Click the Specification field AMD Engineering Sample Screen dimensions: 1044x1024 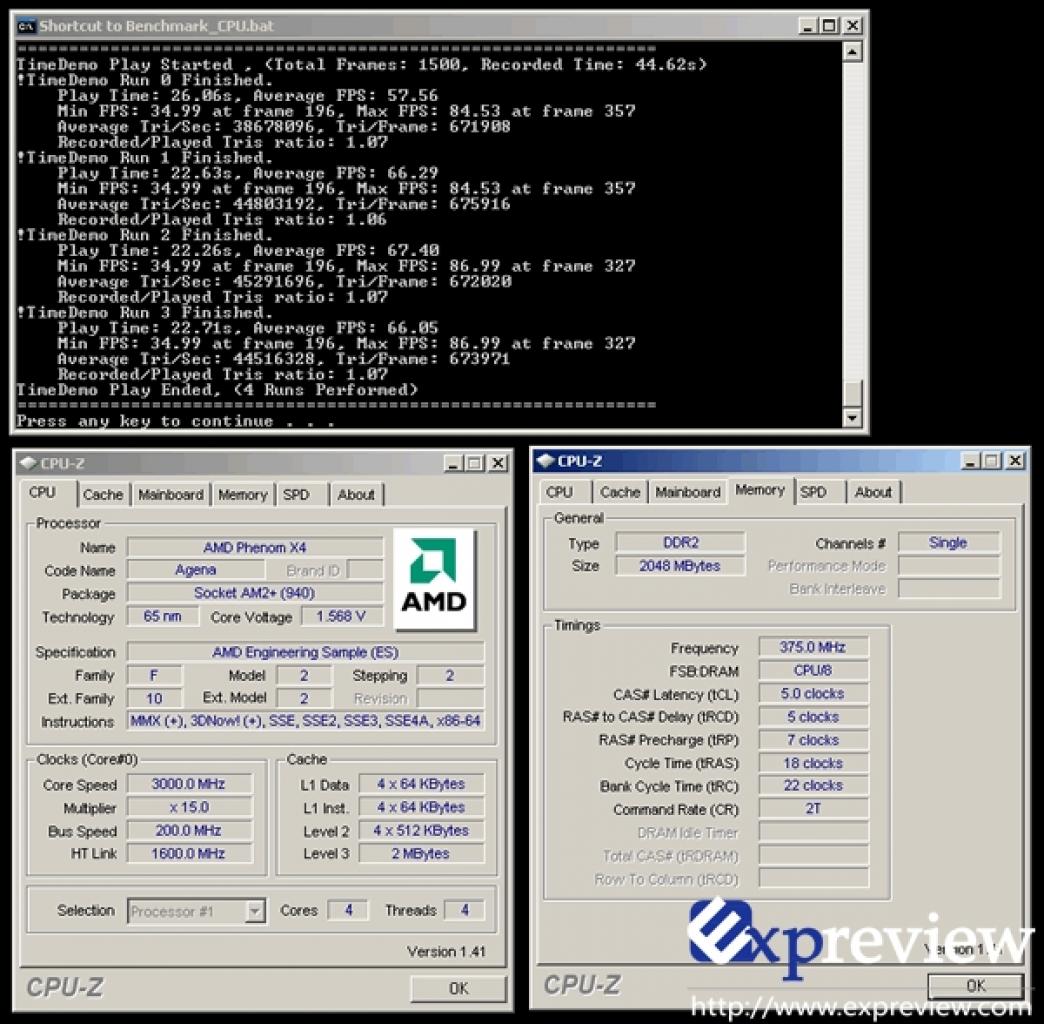tap(306, 652)
